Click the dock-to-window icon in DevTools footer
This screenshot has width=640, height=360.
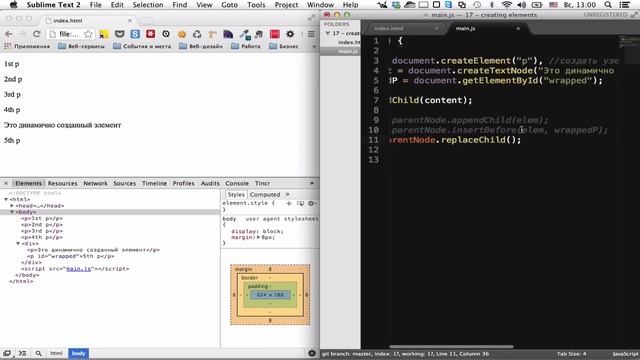click(x=7, y=353)
